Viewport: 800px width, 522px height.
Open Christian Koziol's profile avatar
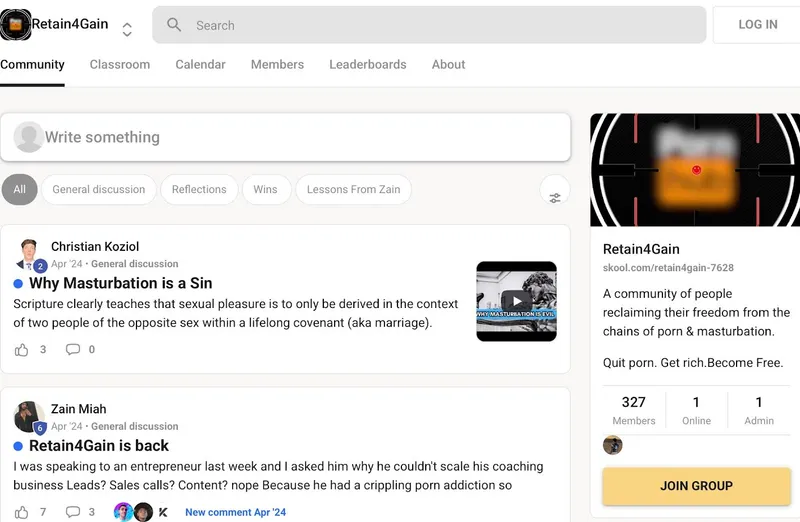(29, 253)
